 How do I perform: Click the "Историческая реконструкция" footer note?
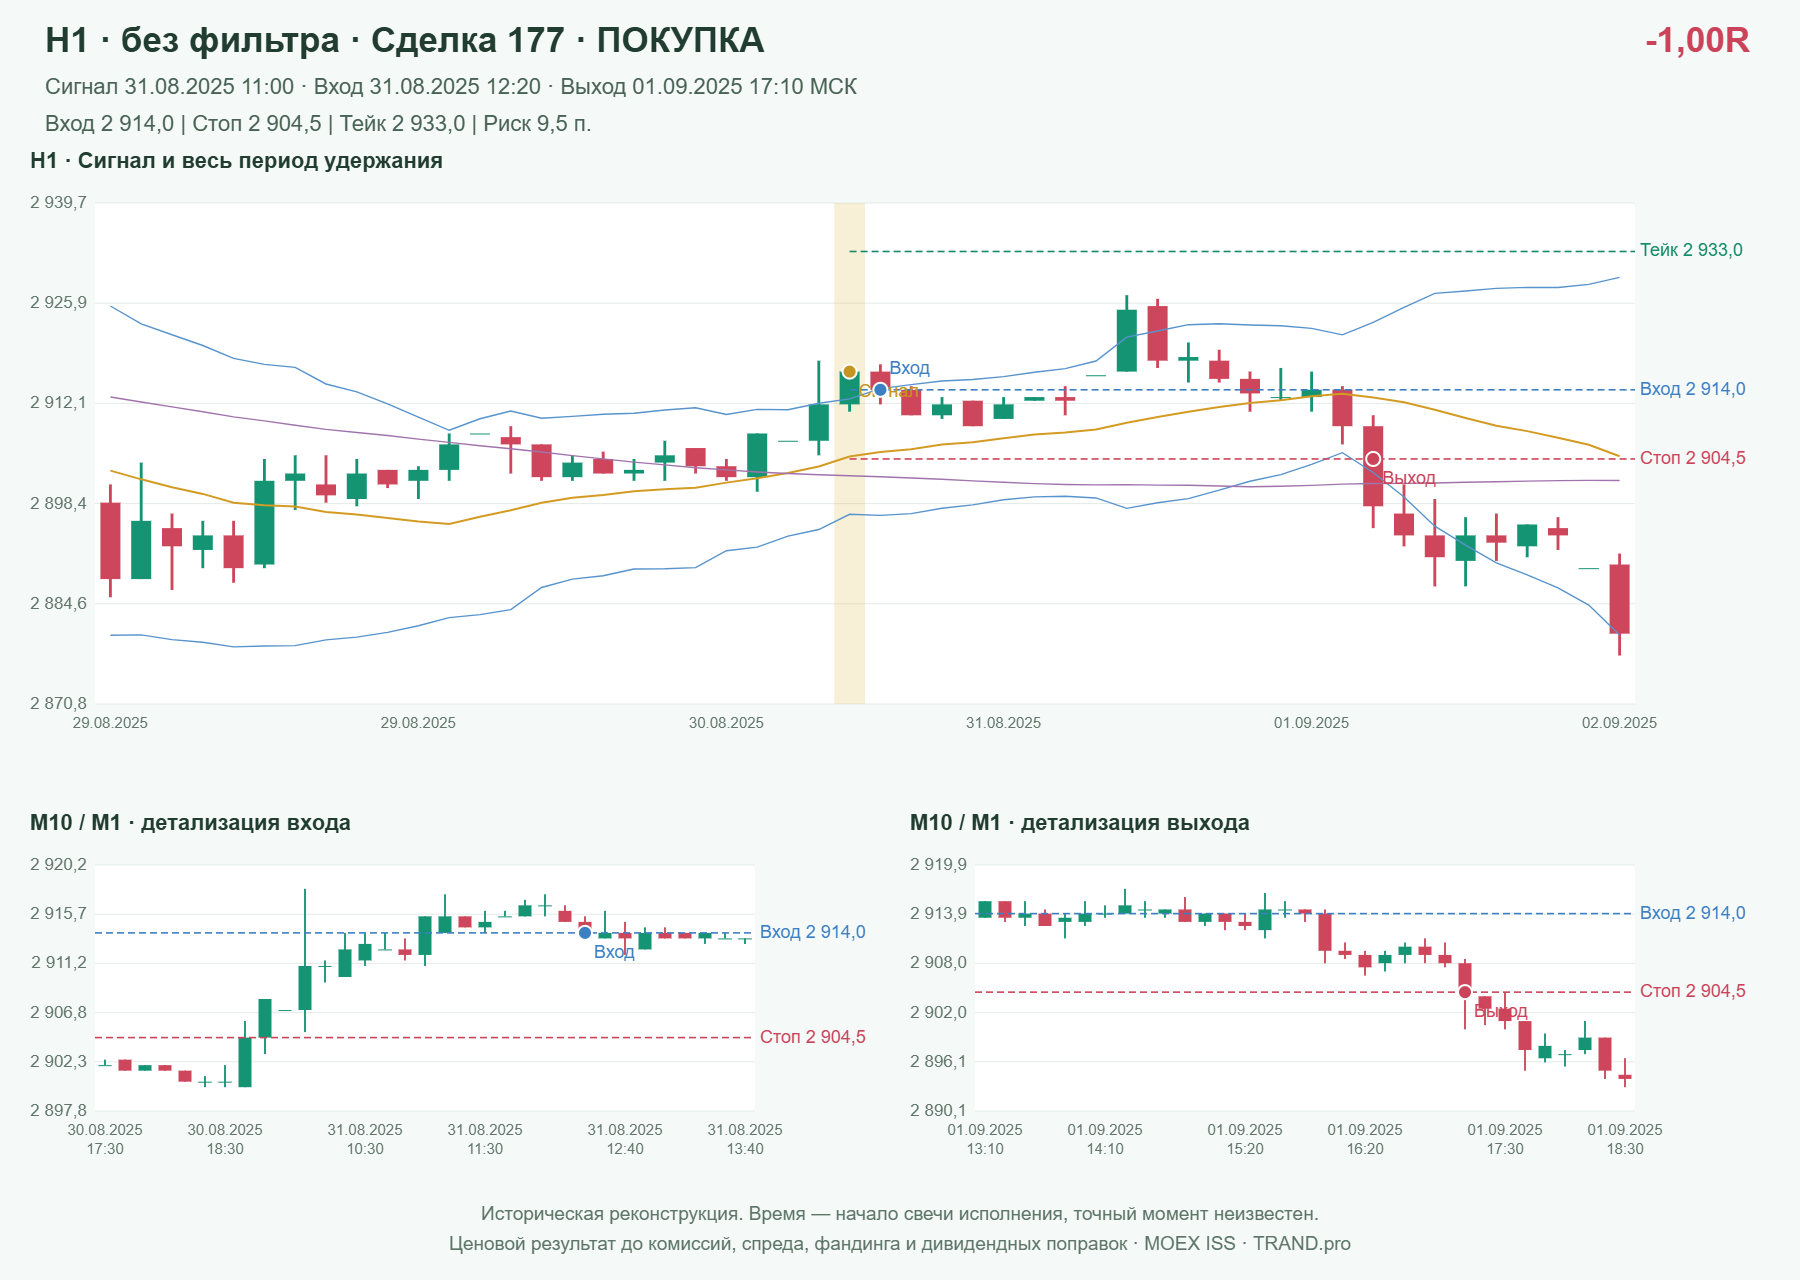(x=900, y=1214)
